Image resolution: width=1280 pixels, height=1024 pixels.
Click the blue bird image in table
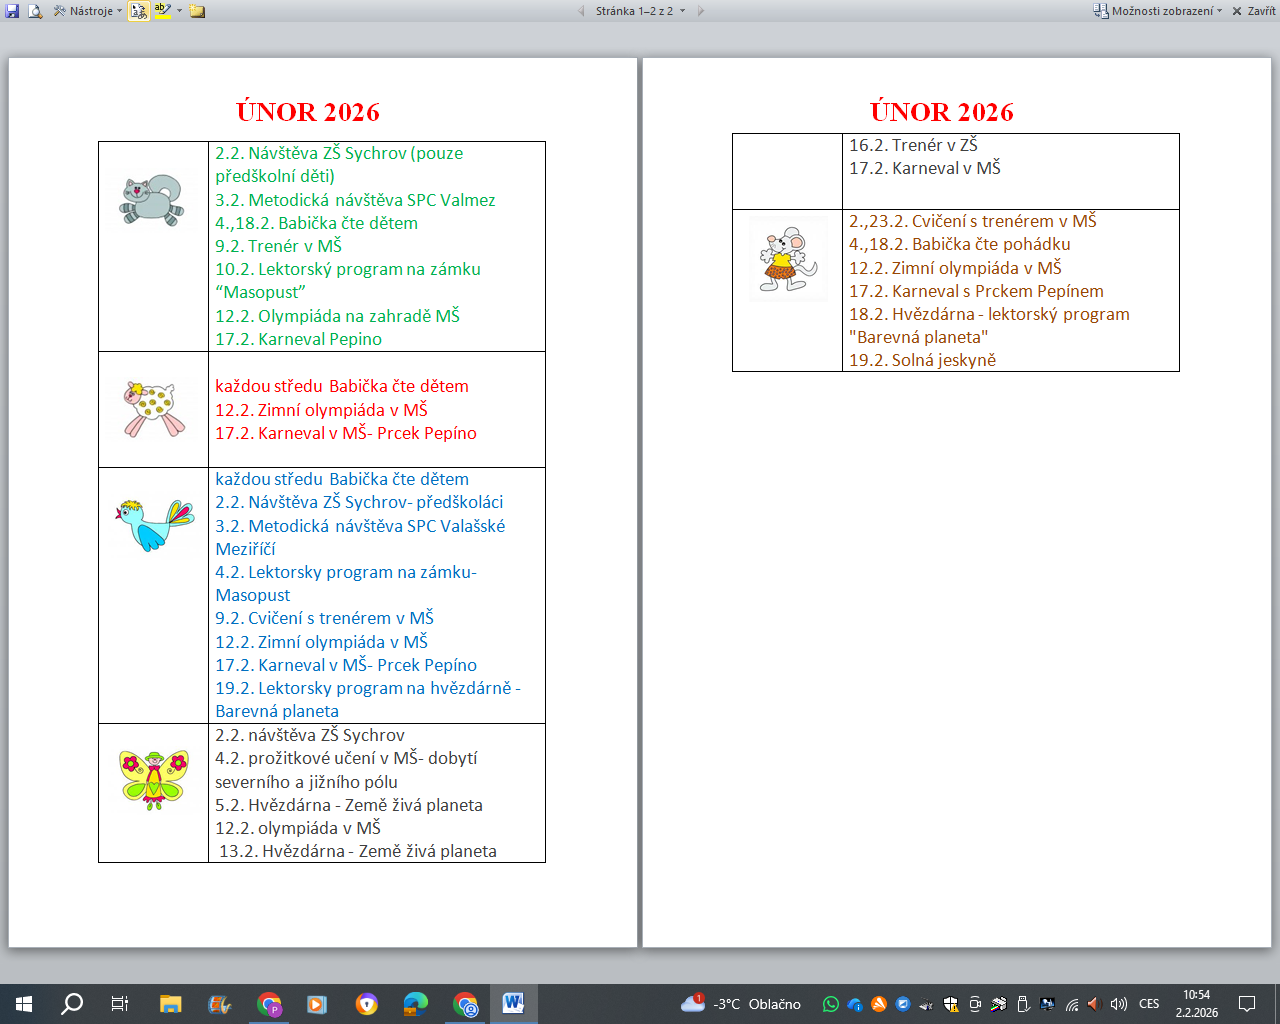[154, 525]
